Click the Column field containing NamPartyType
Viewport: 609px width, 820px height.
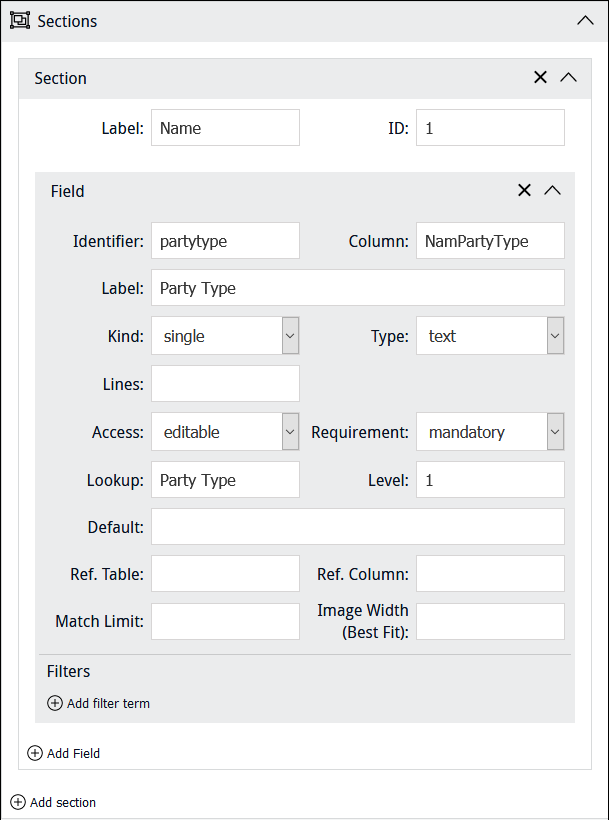490,240
